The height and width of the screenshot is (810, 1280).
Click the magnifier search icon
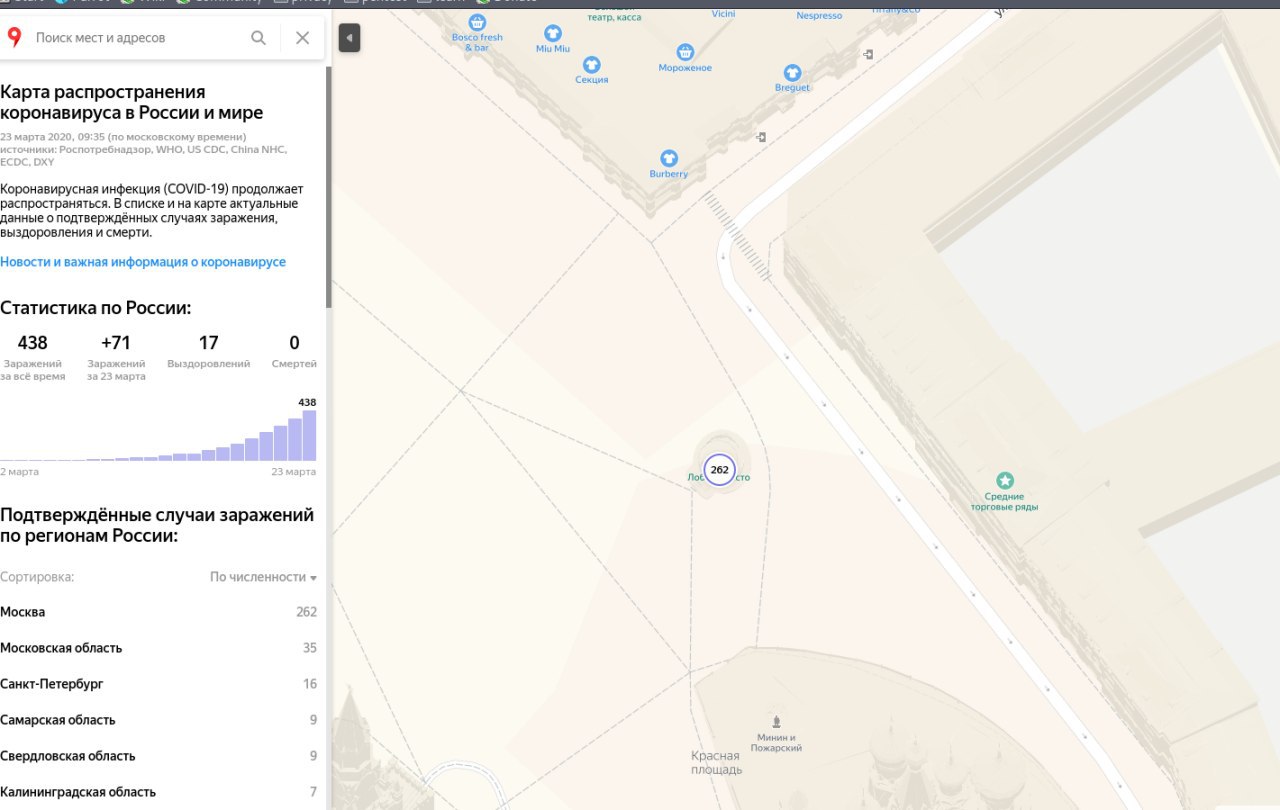(258, 38)
